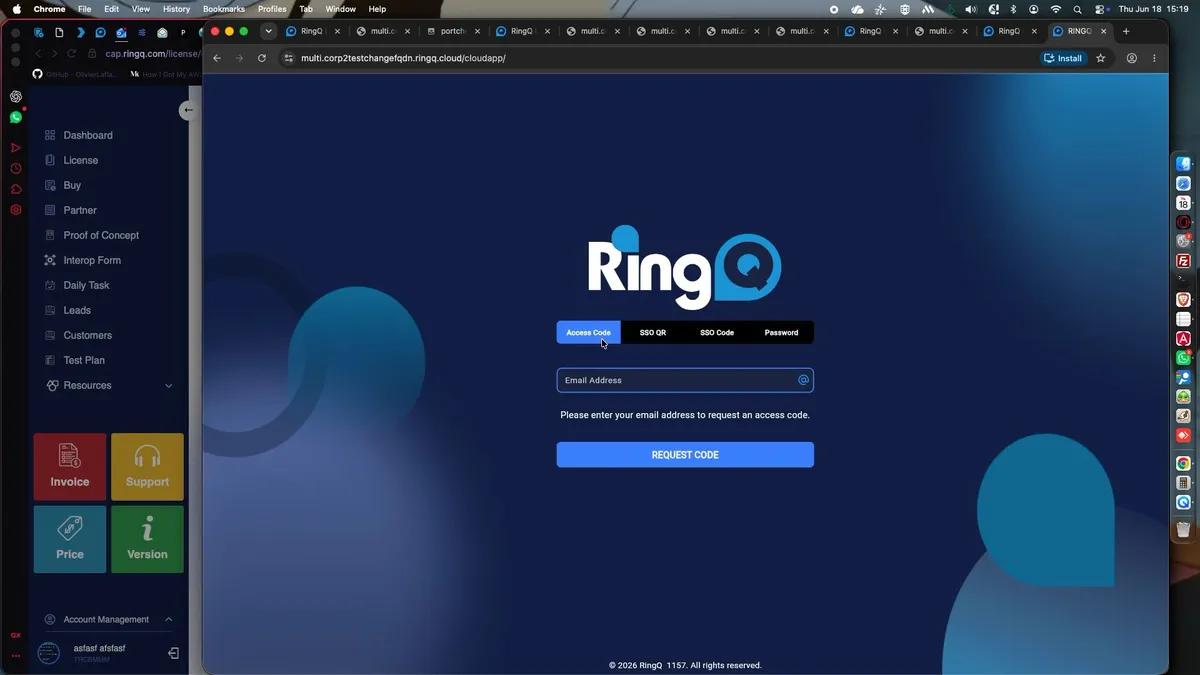Open the Support tile in back window
This screenshot has width=1200, height=675.
(x=147, y=467)
